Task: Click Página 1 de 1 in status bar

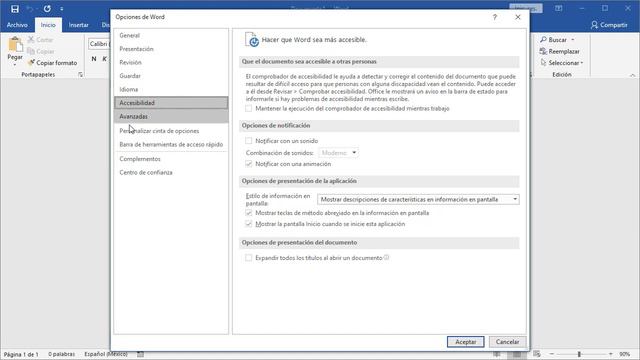Action: (21, 354)
